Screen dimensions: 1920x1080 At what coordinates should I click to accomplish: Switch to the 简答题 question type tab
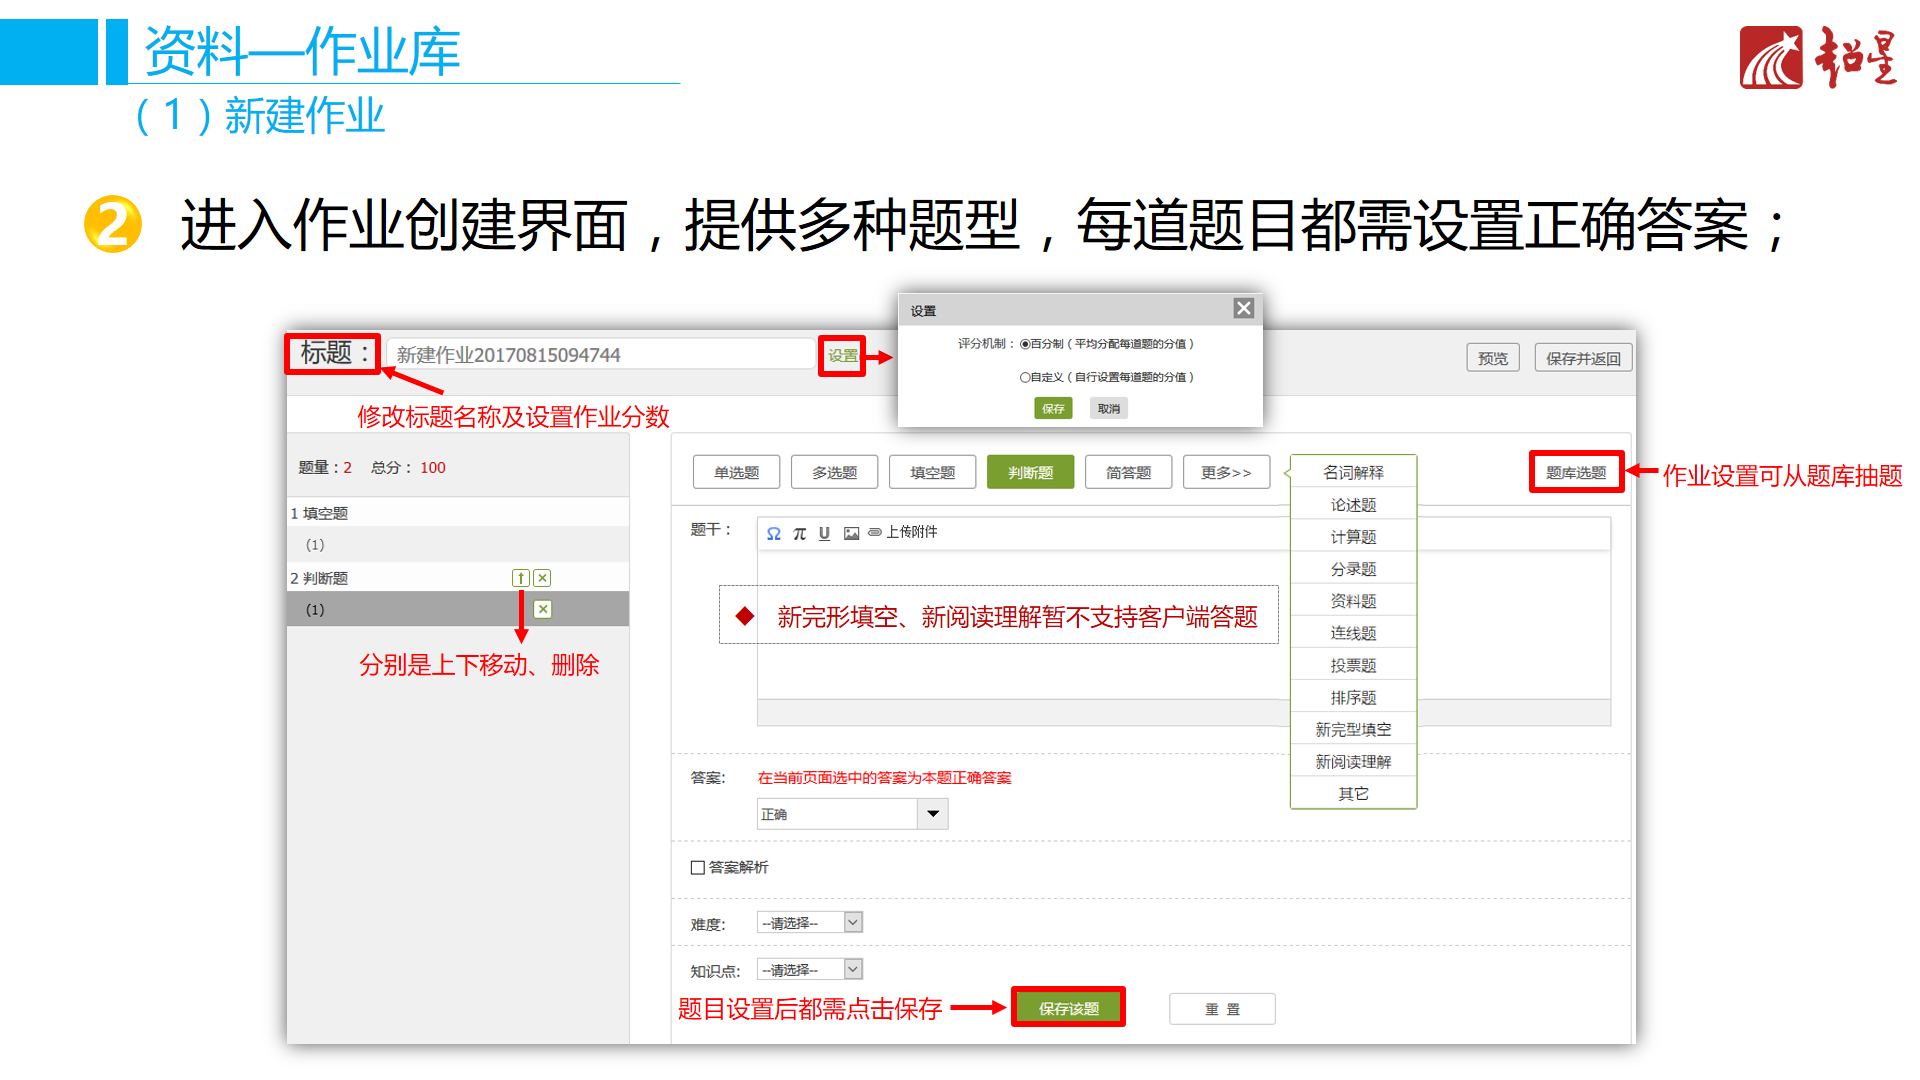click(1128, 471)
